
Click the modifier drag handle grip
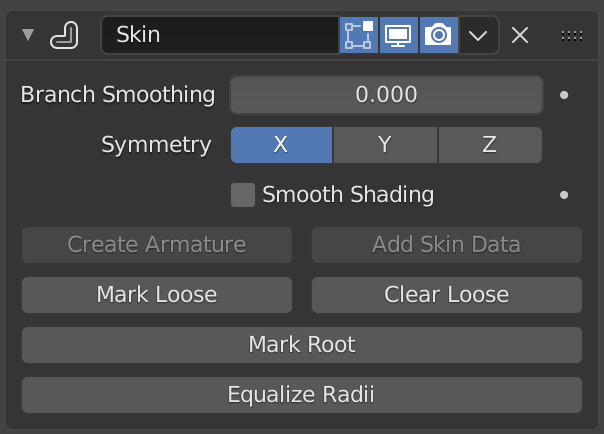click(572, 35)
